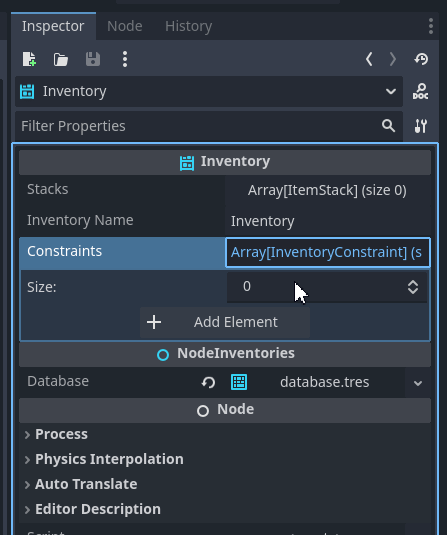Expand the Stacks Array[ItemStack] value
Screen dimensions: 447x535
click(x=328, y=190)
